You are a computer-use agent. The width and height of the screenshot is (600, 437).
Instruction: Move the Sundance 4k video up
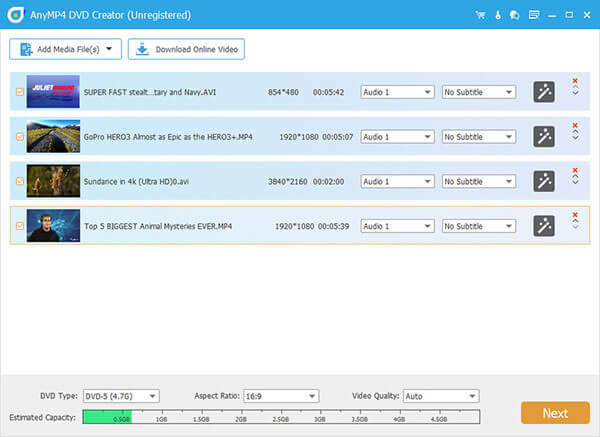coord(575,177)
